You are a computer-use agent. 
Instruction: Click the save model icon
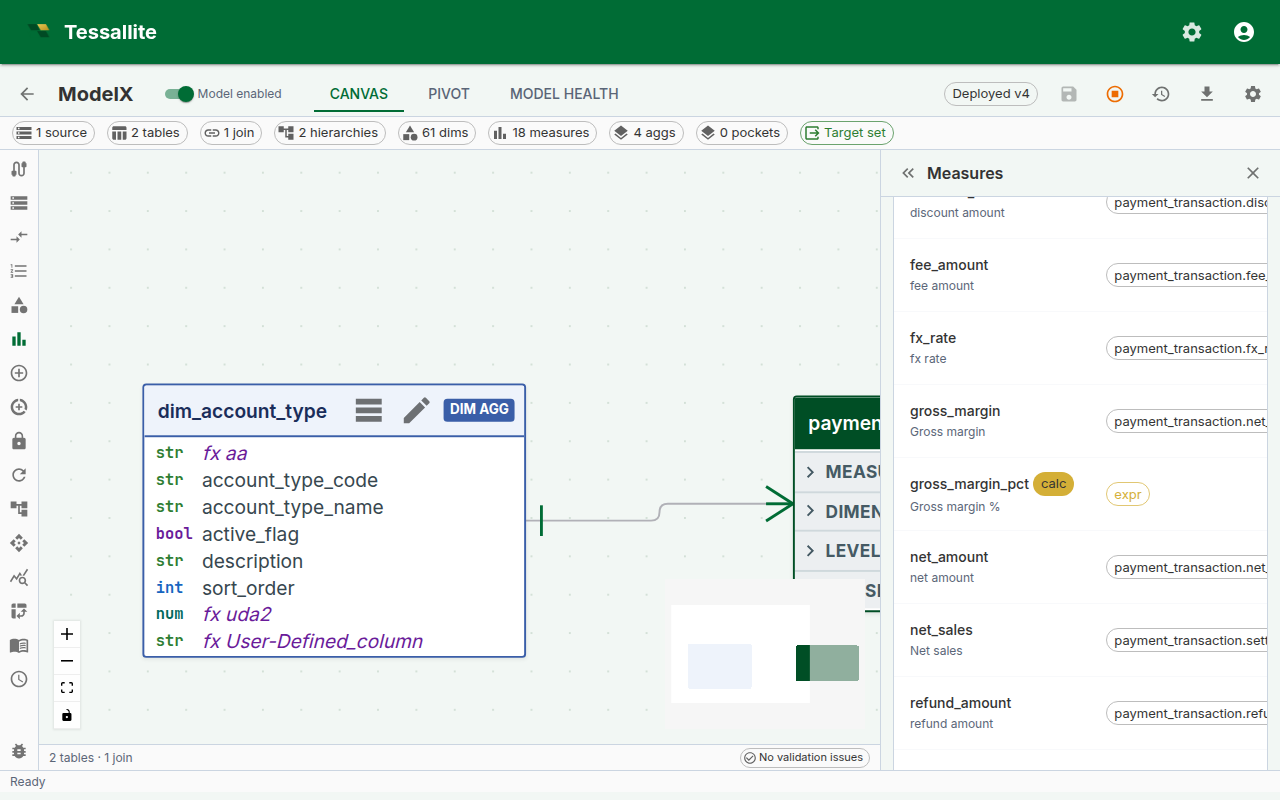click(x=1069, y=94)
